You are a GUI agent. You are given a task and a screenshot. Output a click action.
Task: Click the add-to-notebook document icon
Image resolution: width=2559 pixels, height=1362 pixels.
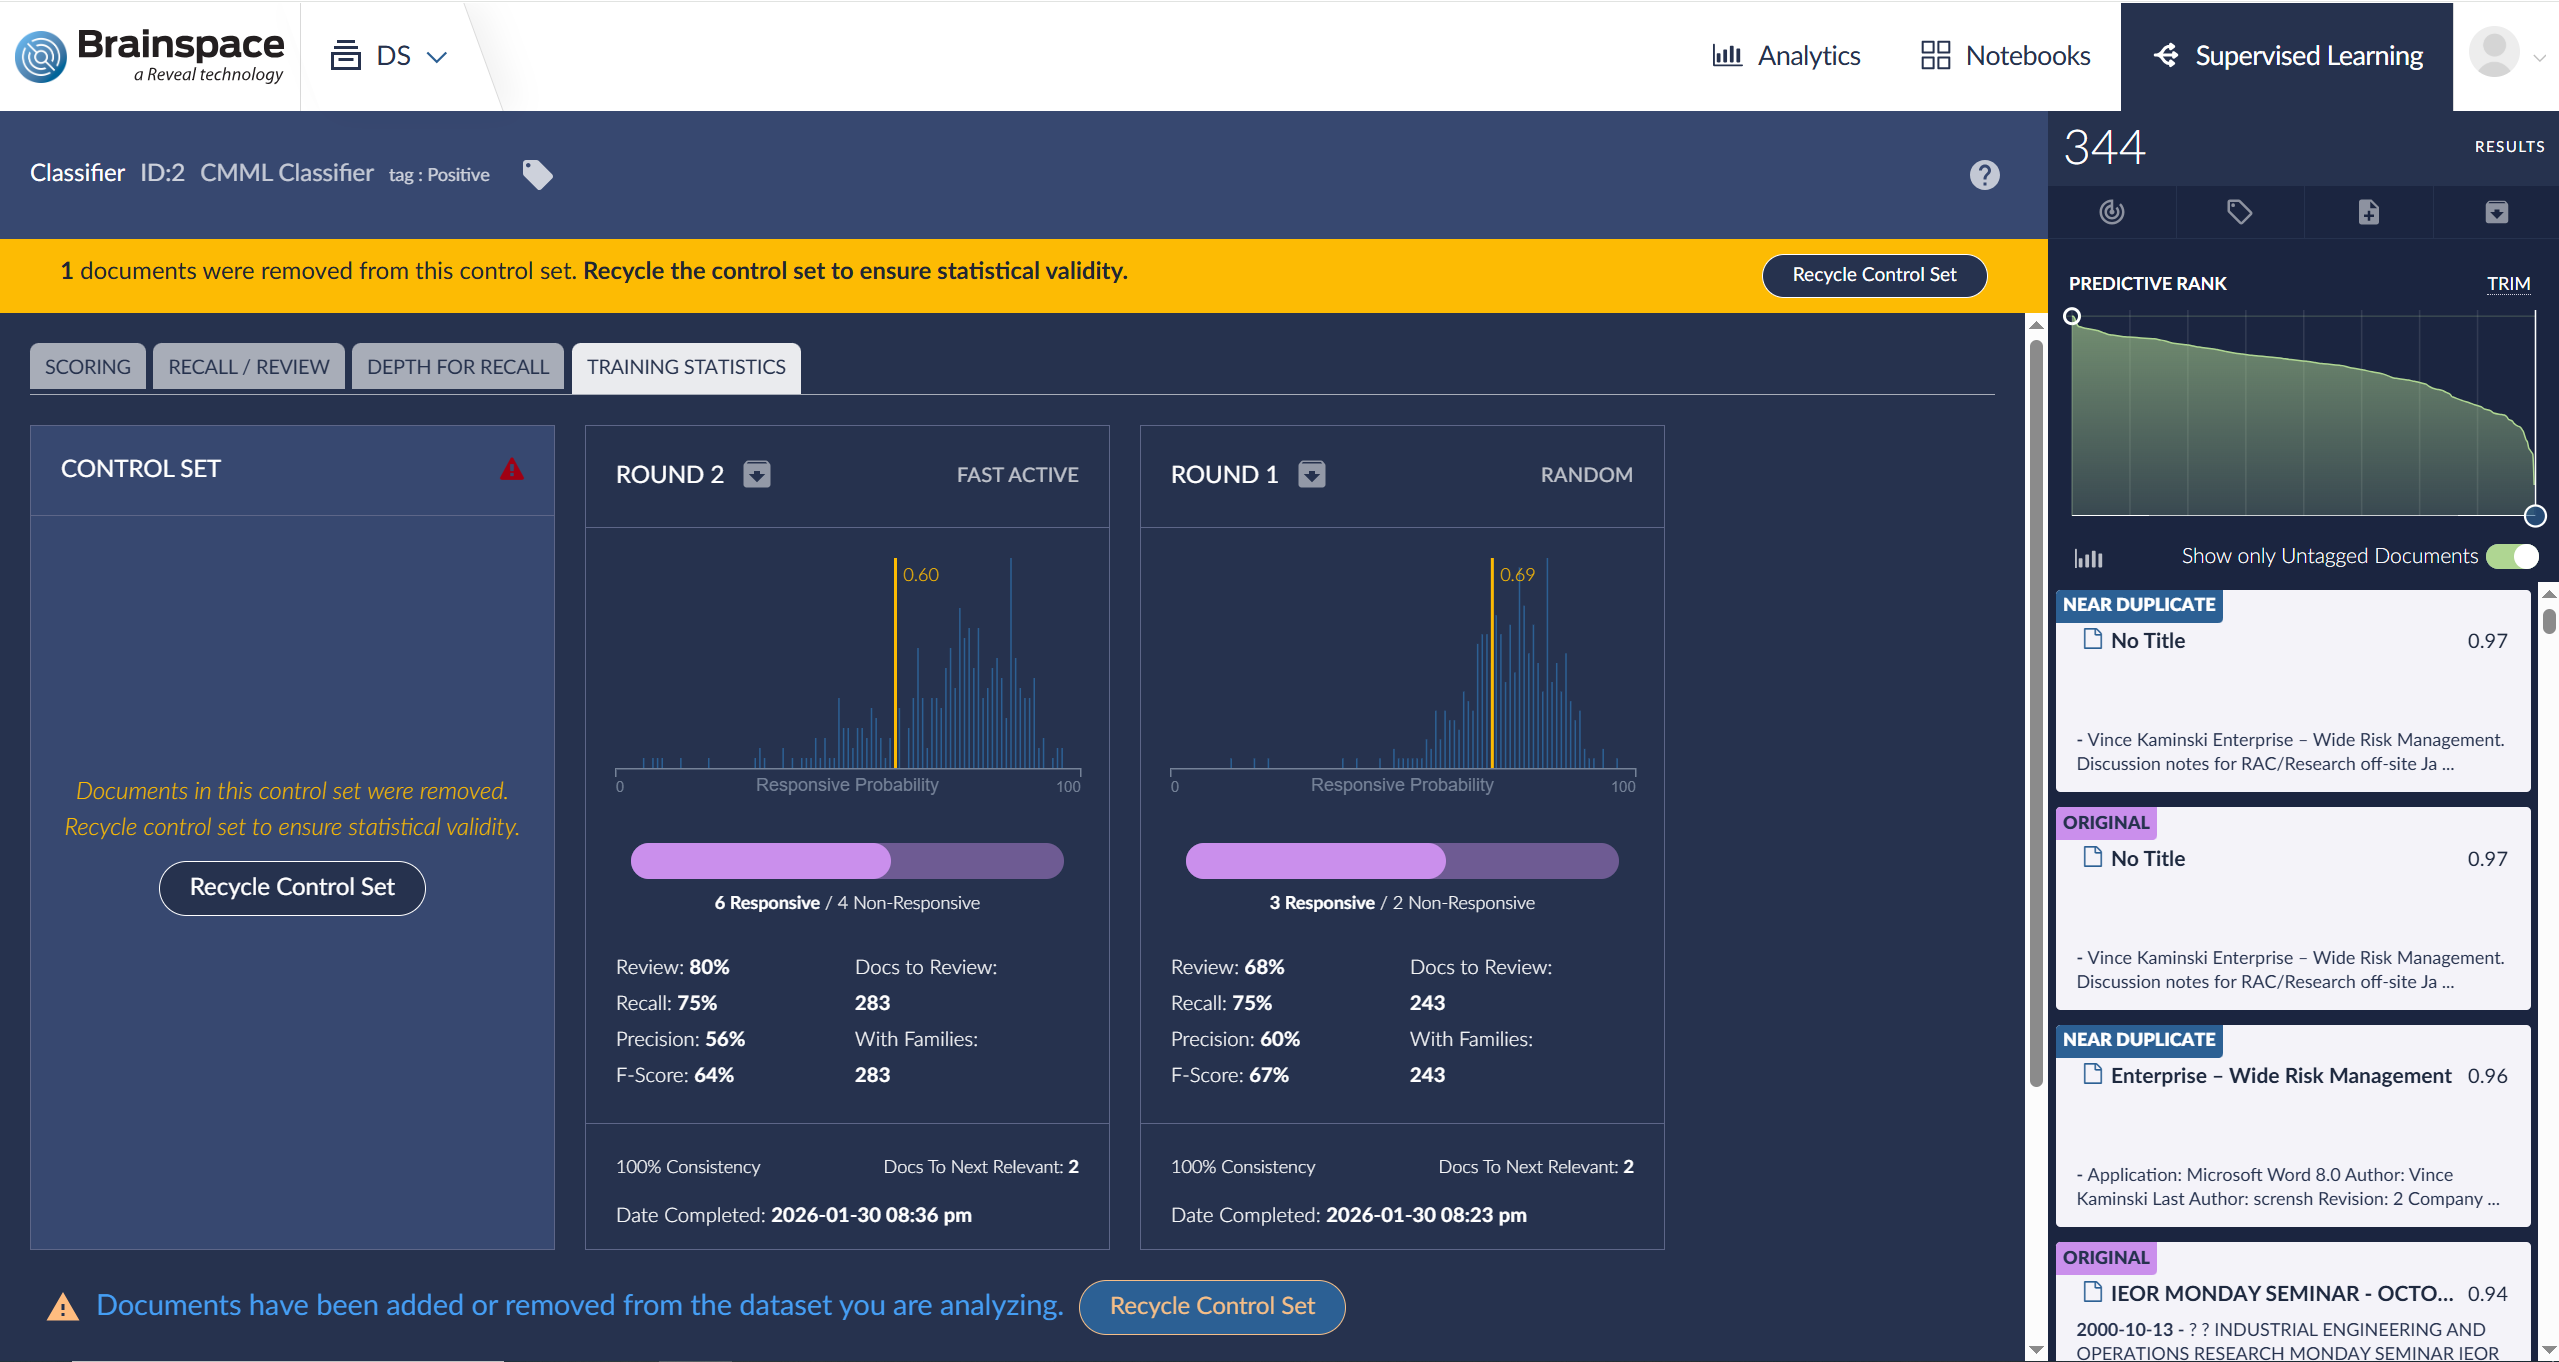(2368, 212)
